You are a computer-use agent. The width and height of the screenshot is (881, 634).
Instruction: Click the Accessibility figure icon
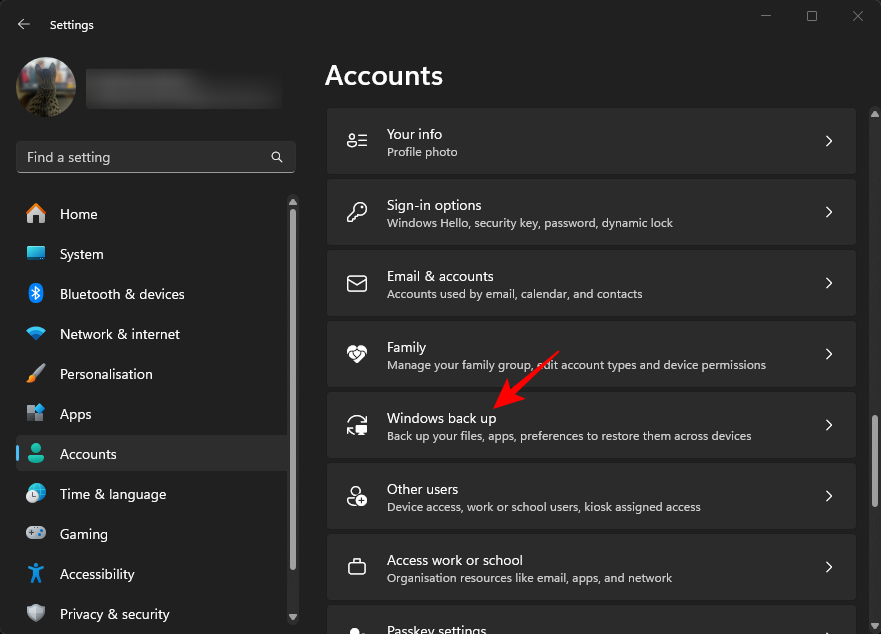tap(36, 574)
